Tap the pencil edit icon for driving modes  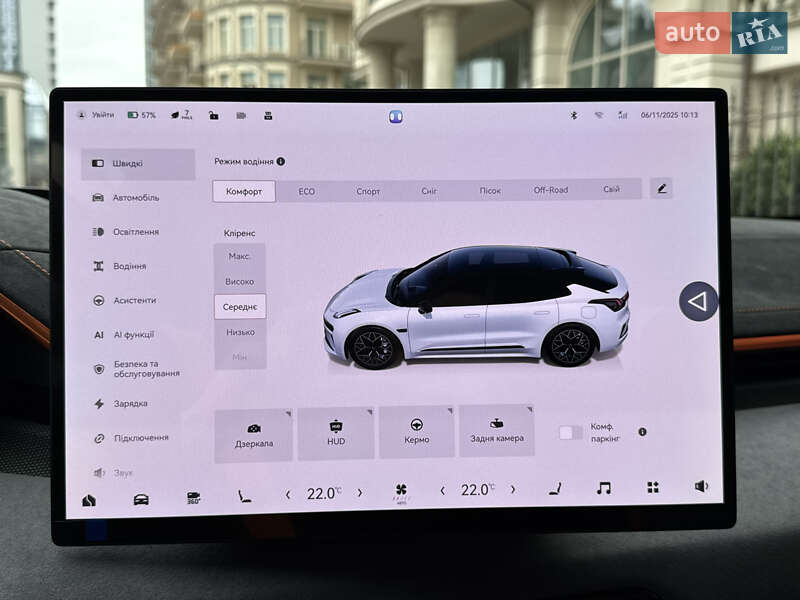[x=661, y=188]
